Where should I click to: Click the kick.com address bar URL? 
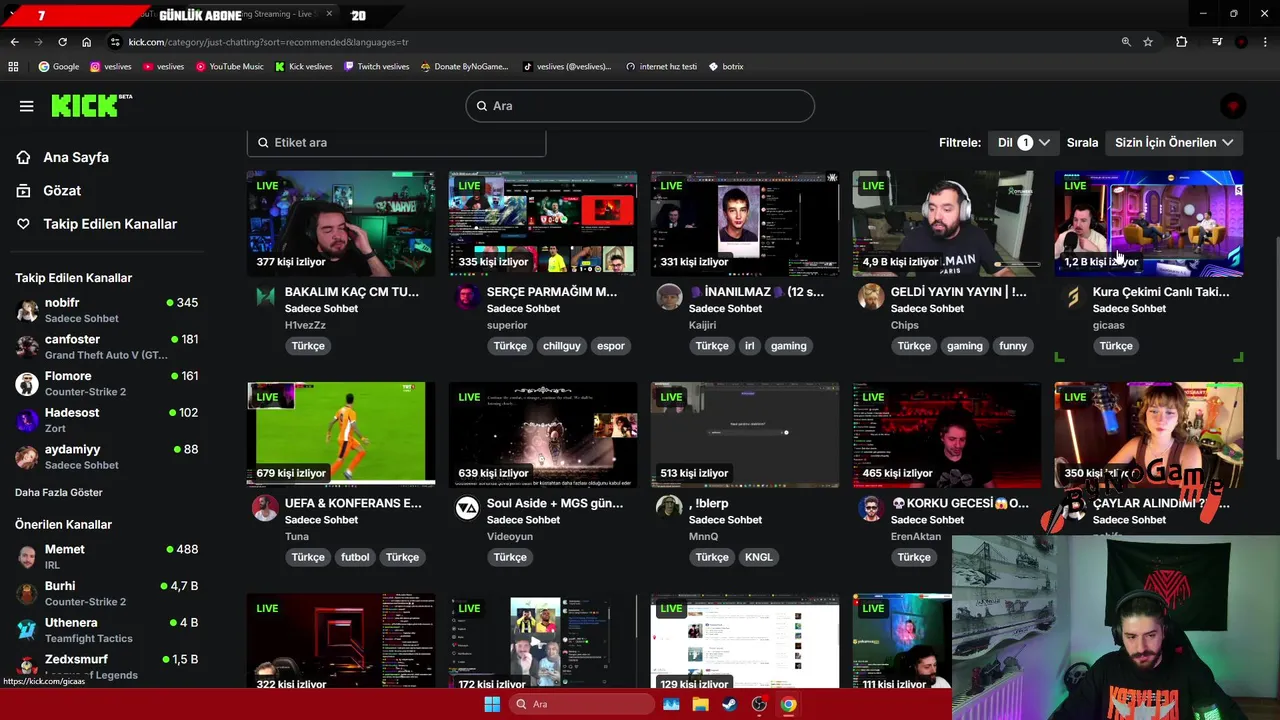tap(268, 42)
